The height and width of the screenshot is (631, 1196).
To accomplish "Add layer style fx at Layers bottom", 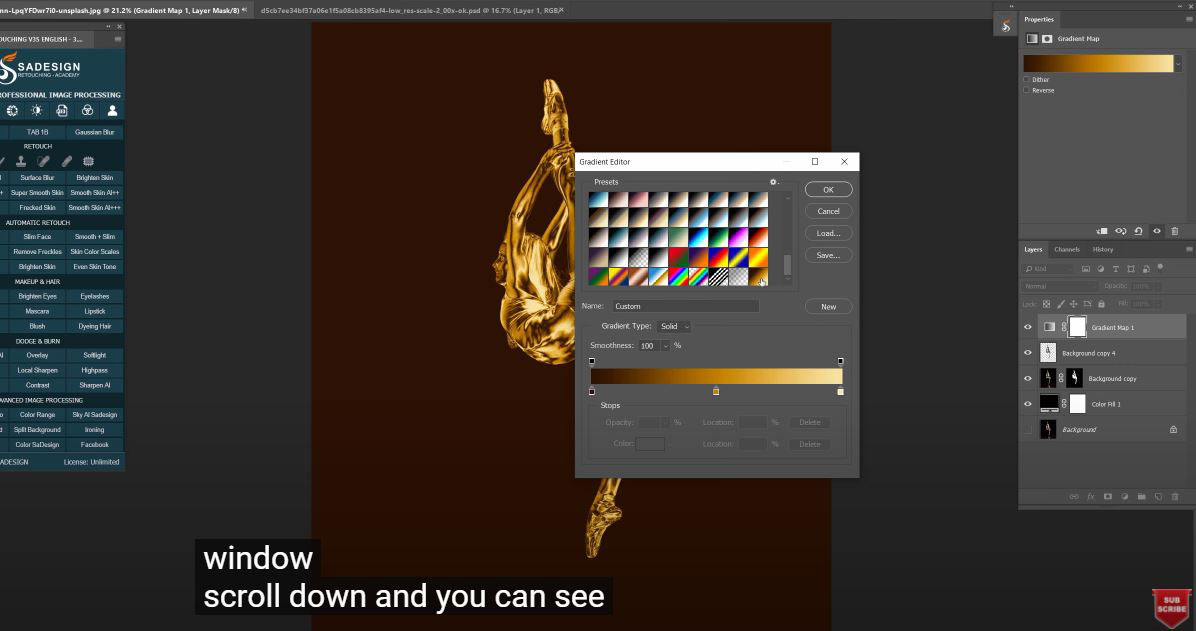I will (x=1091, y=497).
